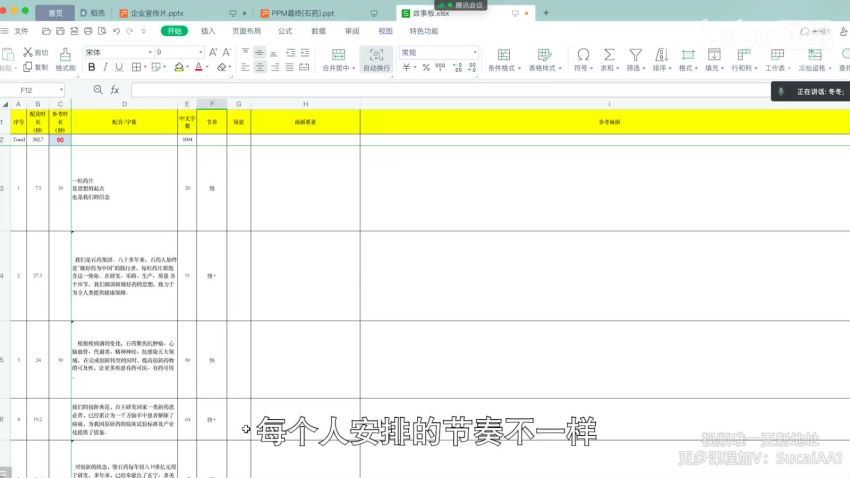Cut selection with the 剪切 scissors
This screenshot has width=850, height=478.
pos(35,52)
